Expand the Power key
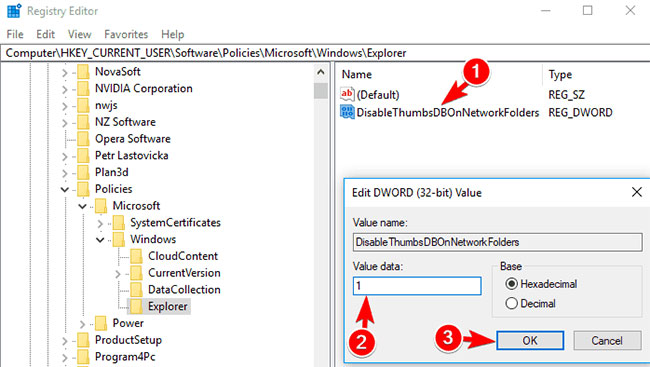Screen dimensions: 650x367 [82, 324]
